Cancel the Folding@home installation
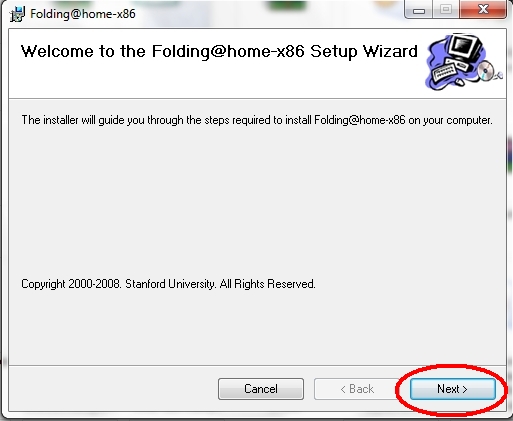Image resolution: width=513 pixels, height=421 pixels. 261,389
